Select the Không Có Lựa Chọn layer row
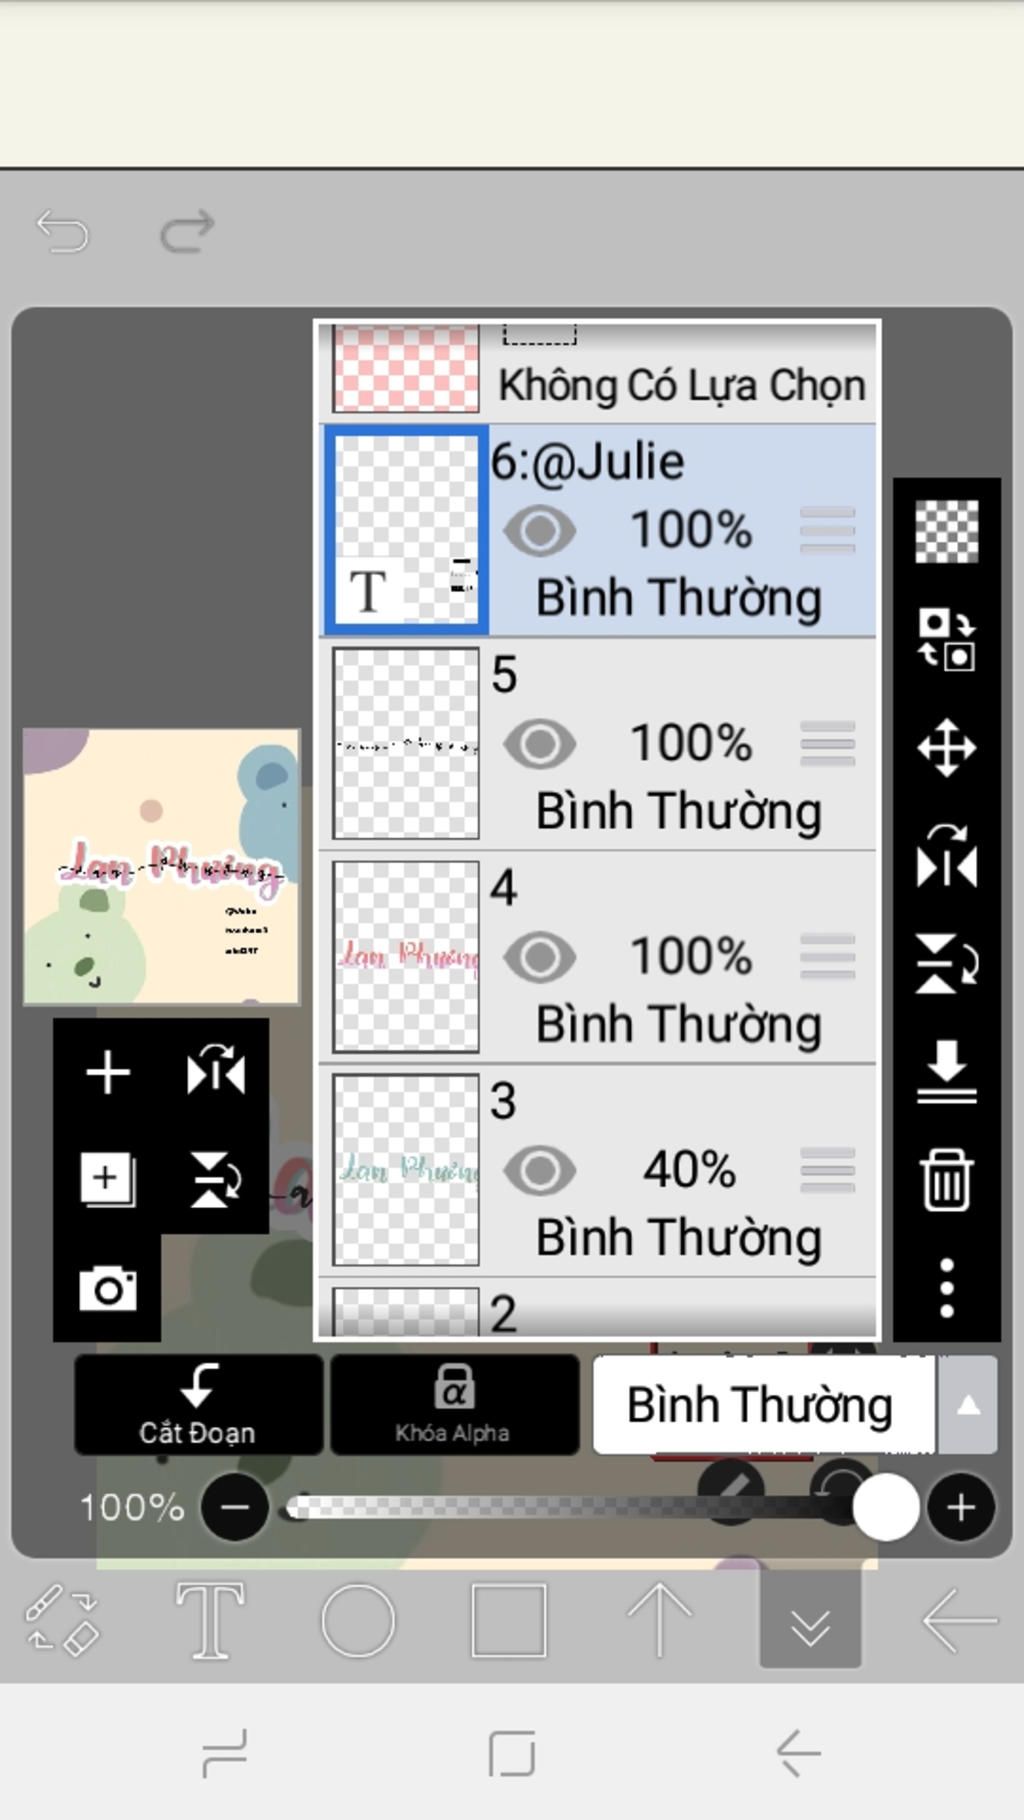The image size is (1024, 1820). (598, 370)
